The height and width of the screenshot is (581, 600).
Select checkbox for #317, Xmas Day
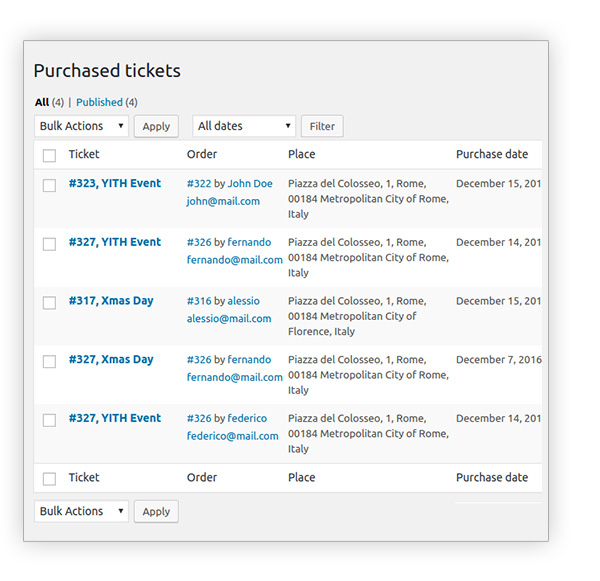(x=49, y=302)
